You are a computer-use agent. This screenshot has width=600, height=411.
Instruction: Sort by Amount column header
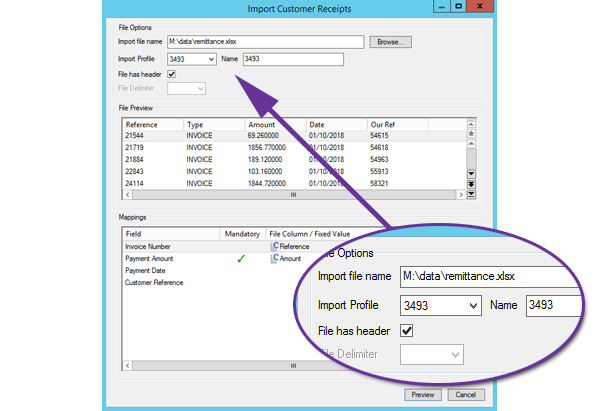point(275,125)
